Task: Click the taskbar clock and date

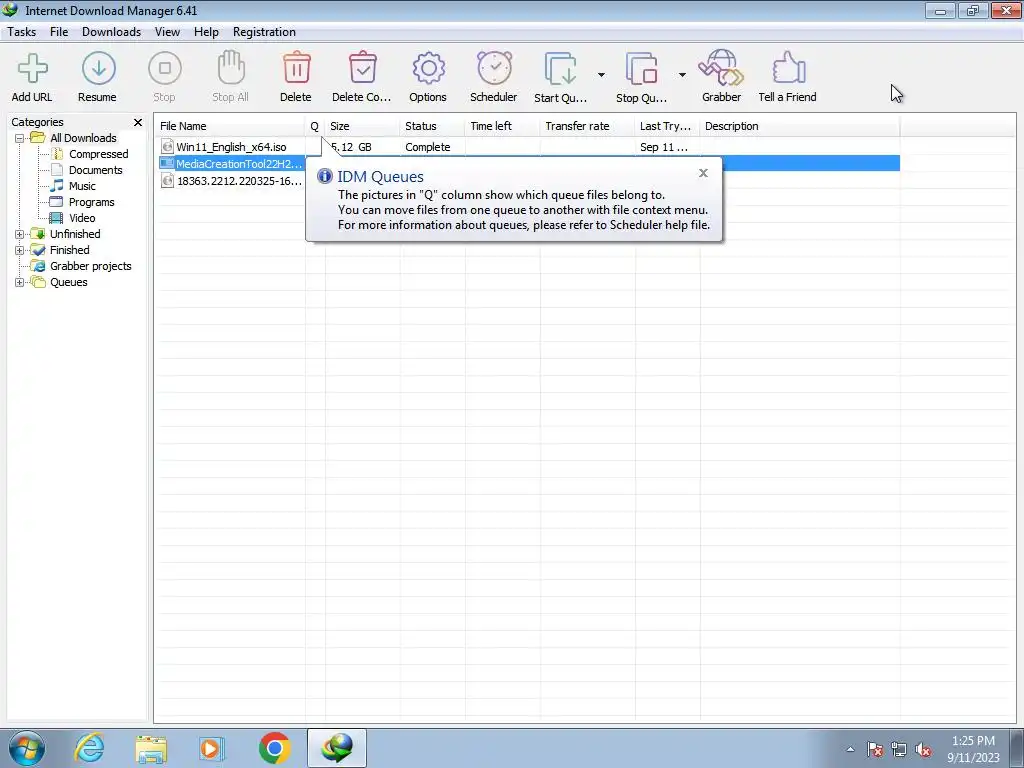Action: [x=973, y=749]
